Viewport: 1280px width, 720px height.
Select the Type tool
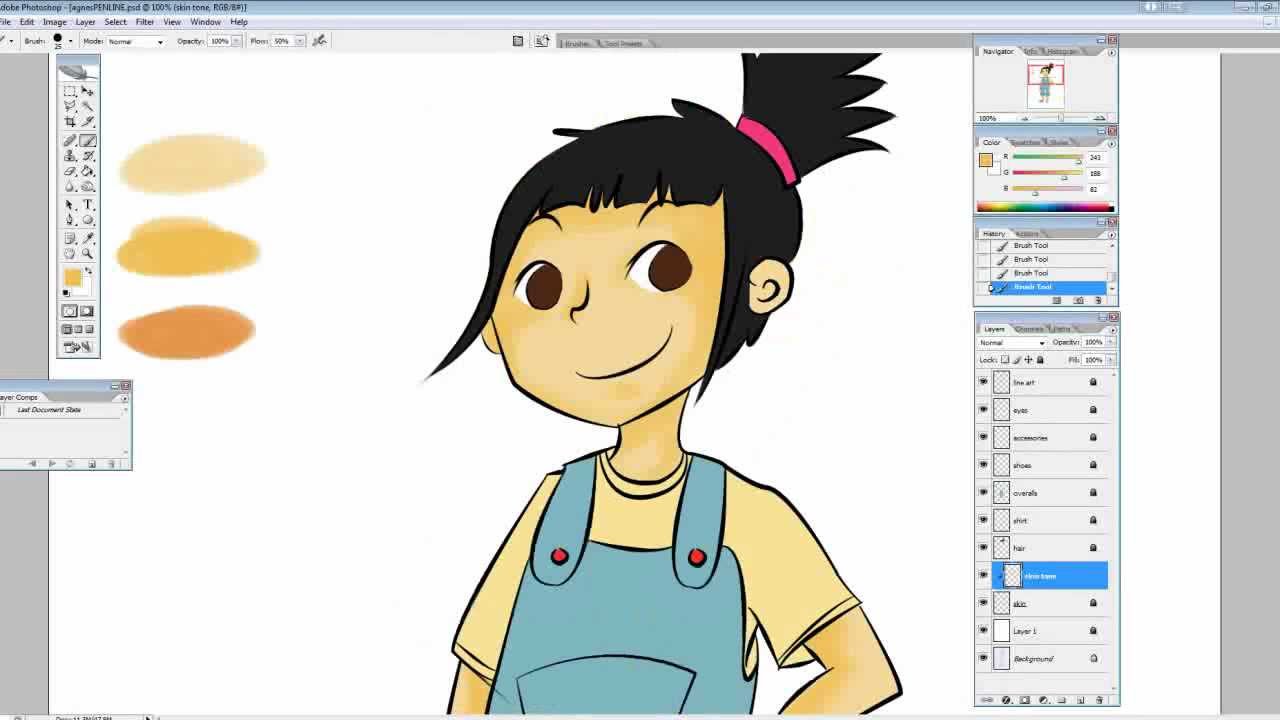click(88, 204)
